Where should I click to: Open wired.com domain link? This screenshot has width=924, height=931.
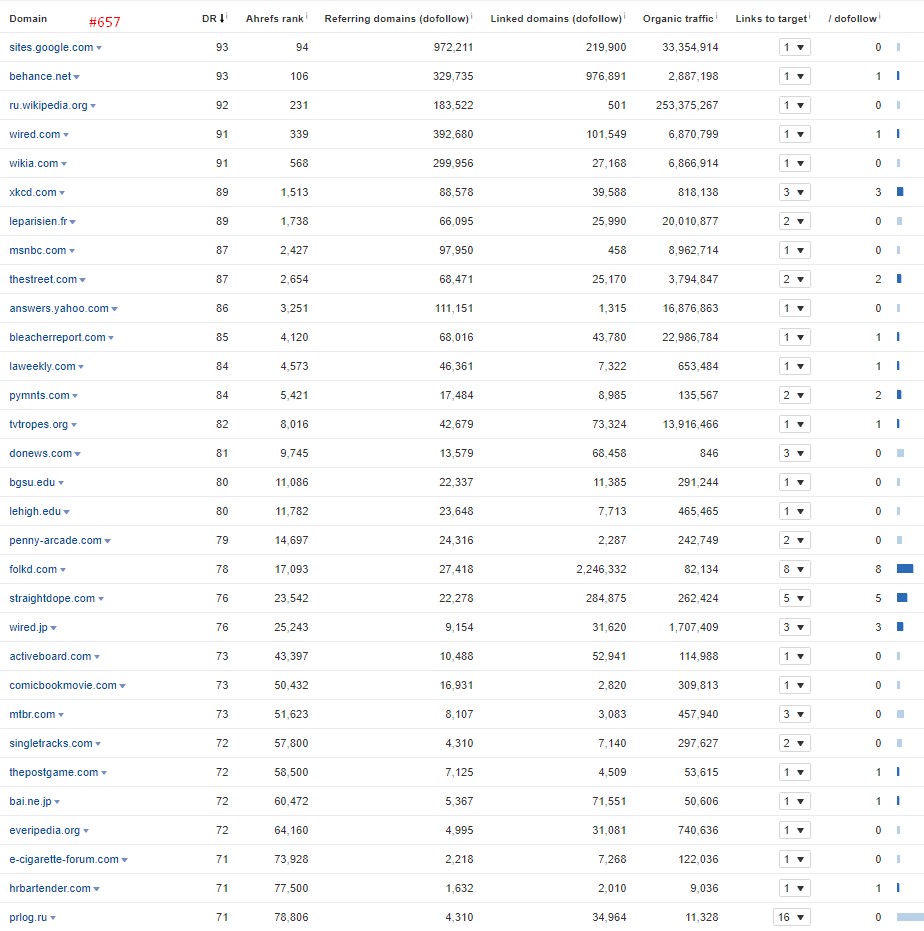(34, 135)
